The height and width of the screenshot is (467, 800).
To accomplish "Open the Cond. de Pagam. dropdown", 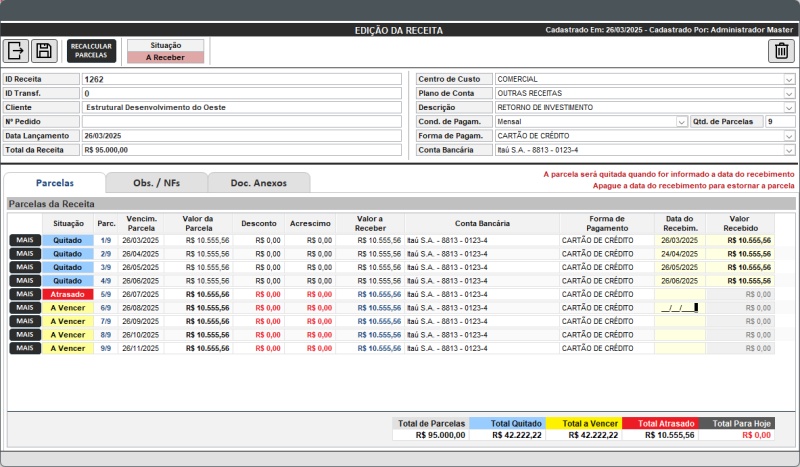I will coord(681,122).
